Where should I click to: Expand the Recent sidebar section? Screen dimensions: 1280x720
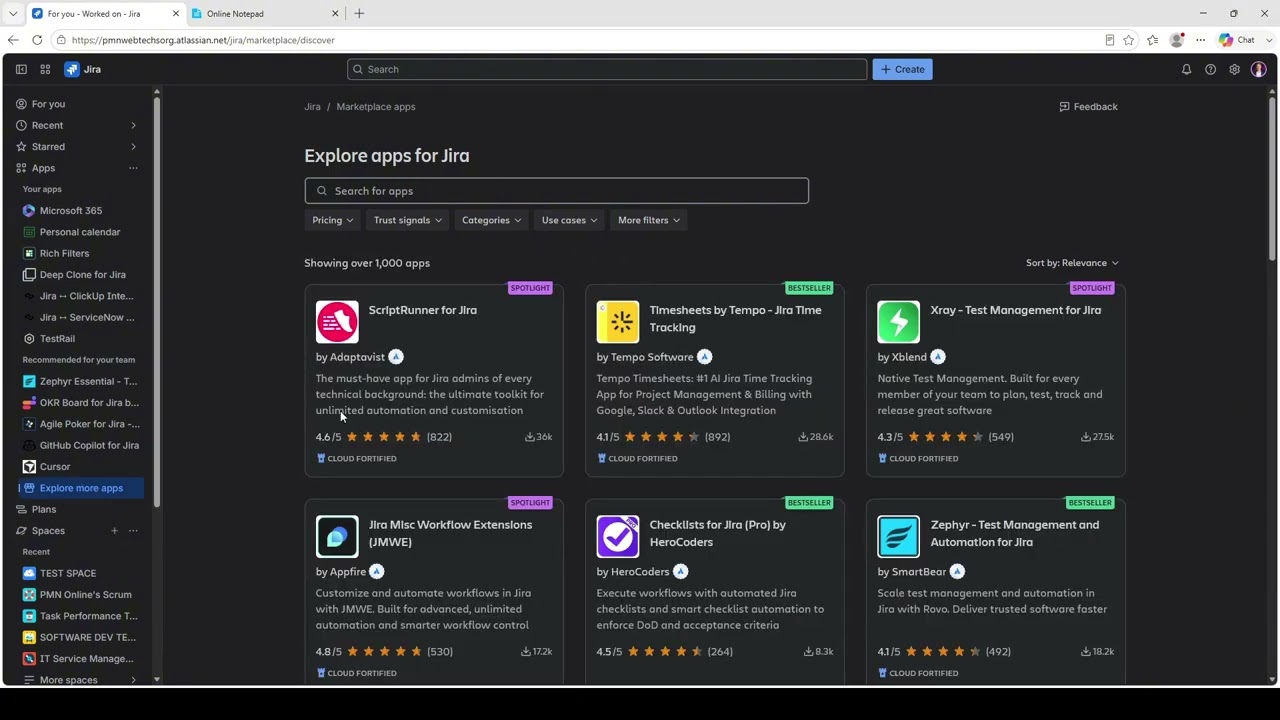pos(133,125)
